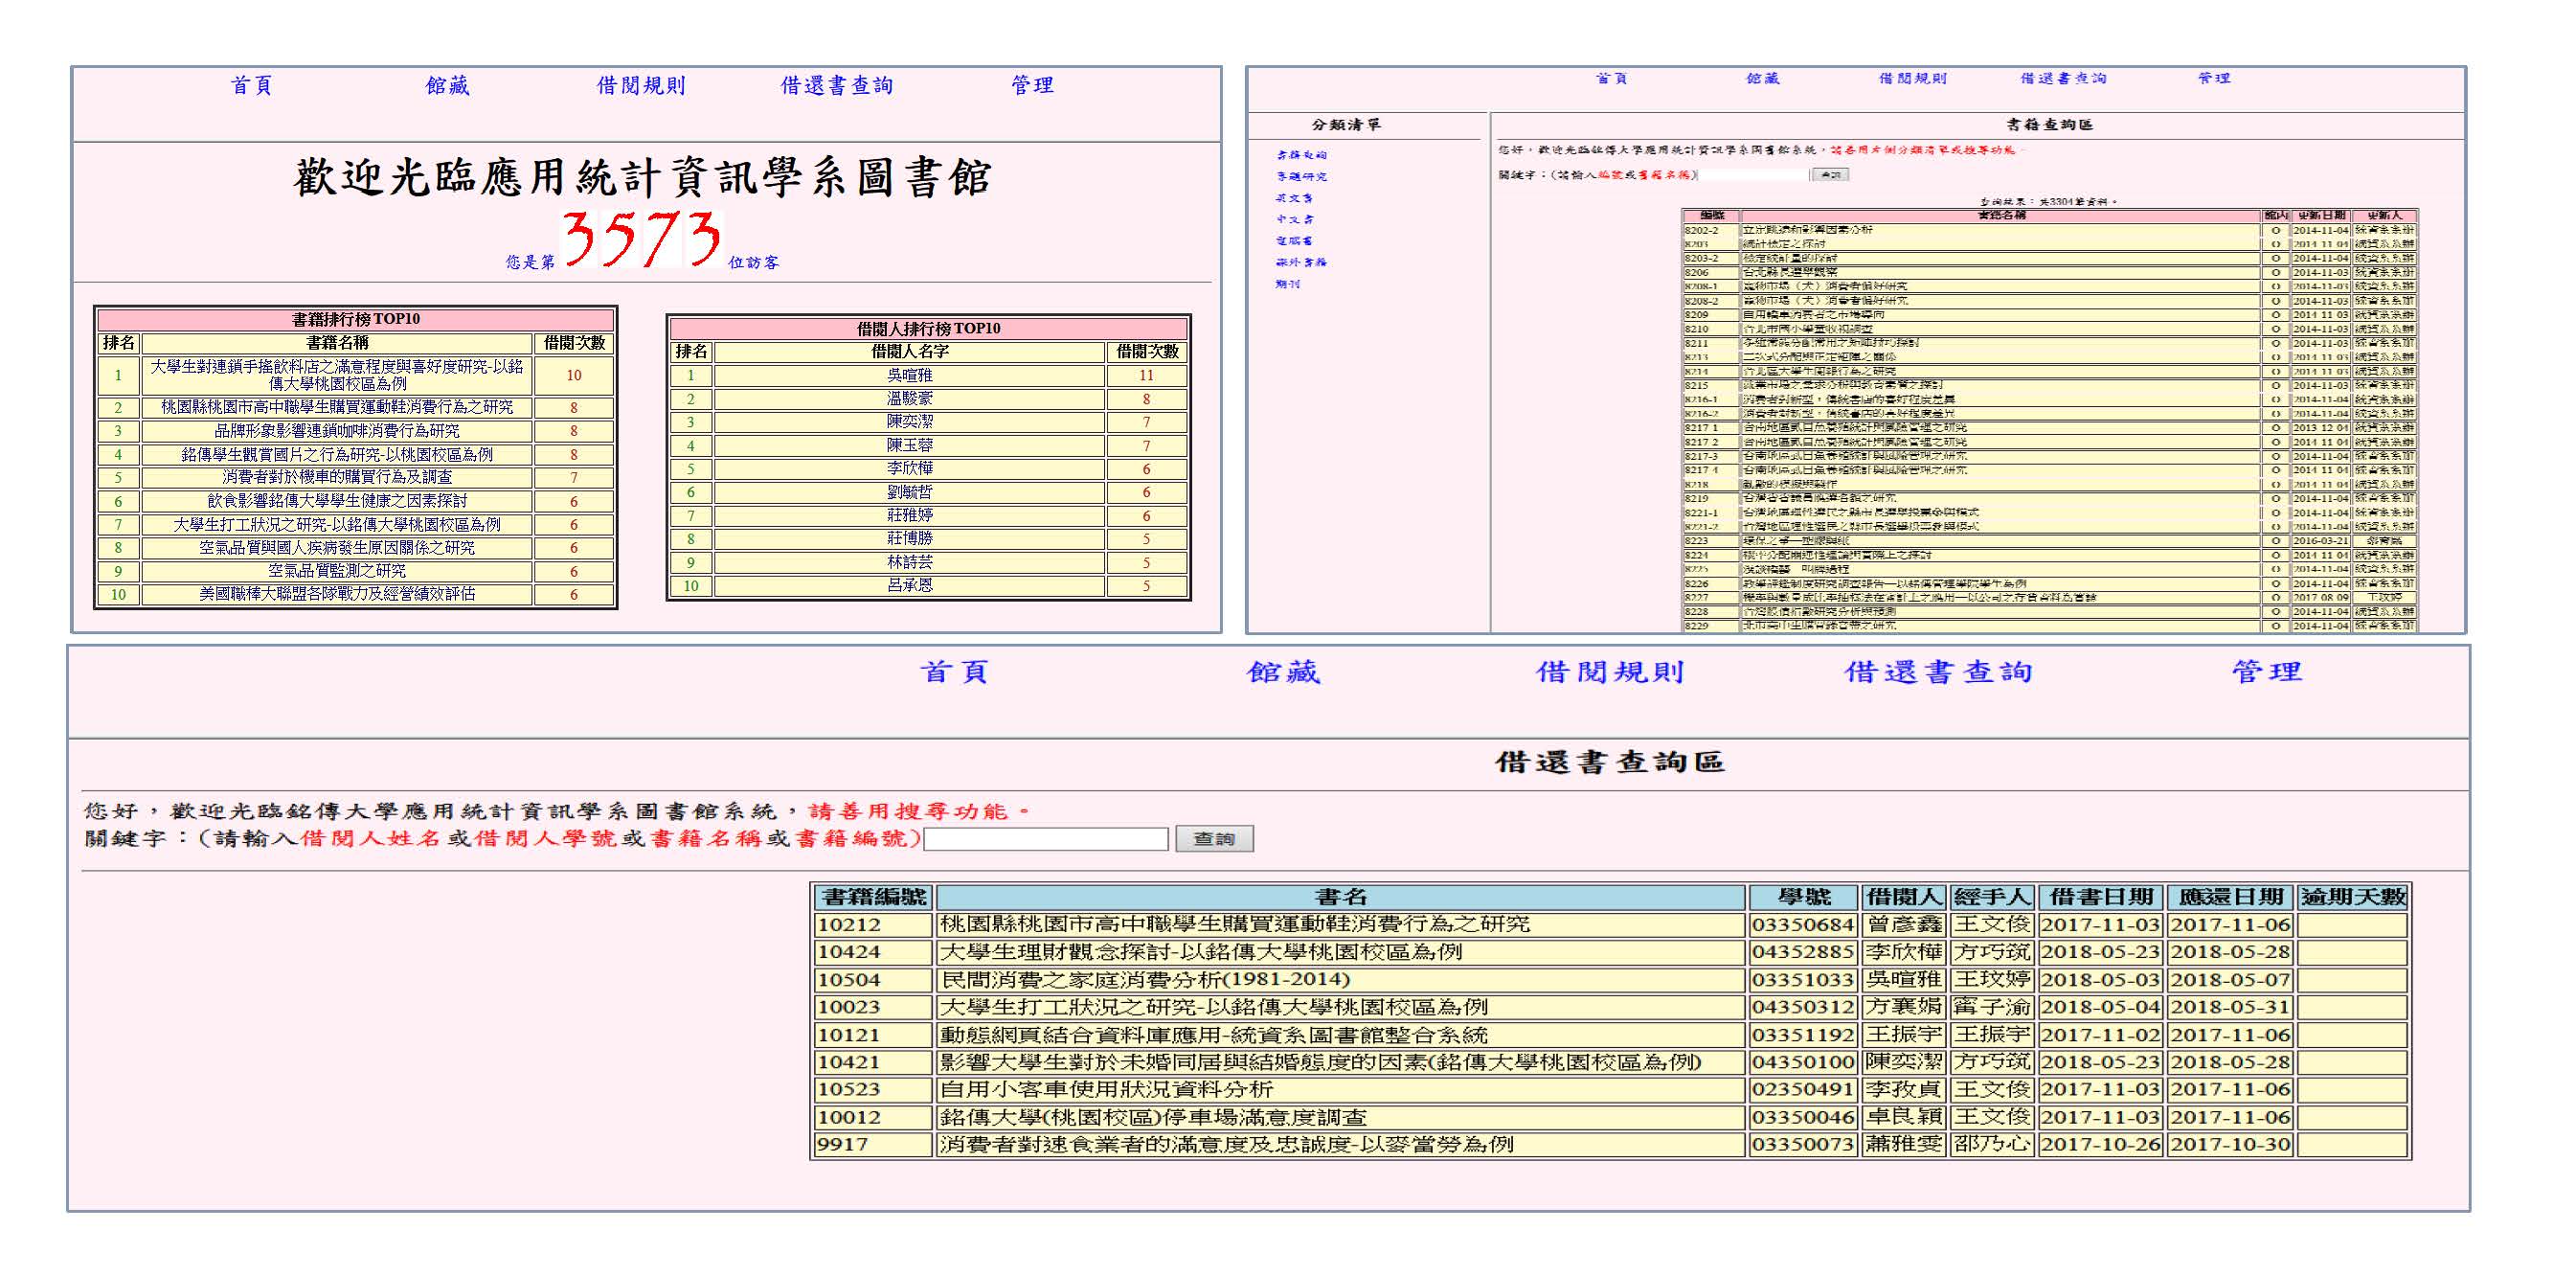Go to 館藏 in the 借還書查詢區 panel navigation
Screen dimensions: 2576x1276
click(1283, 672)
